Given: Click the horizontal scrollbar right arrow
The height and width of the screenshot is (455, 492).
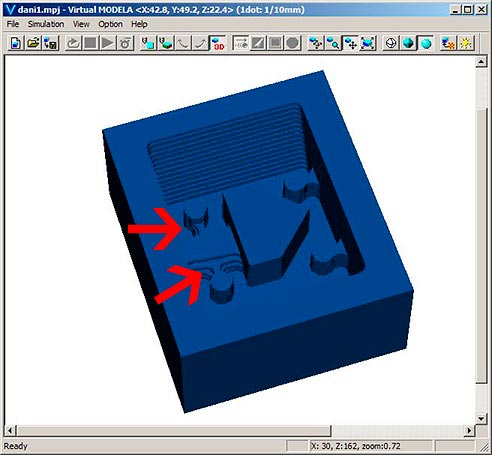Looking at the screenshot, I should coord(469,430).
